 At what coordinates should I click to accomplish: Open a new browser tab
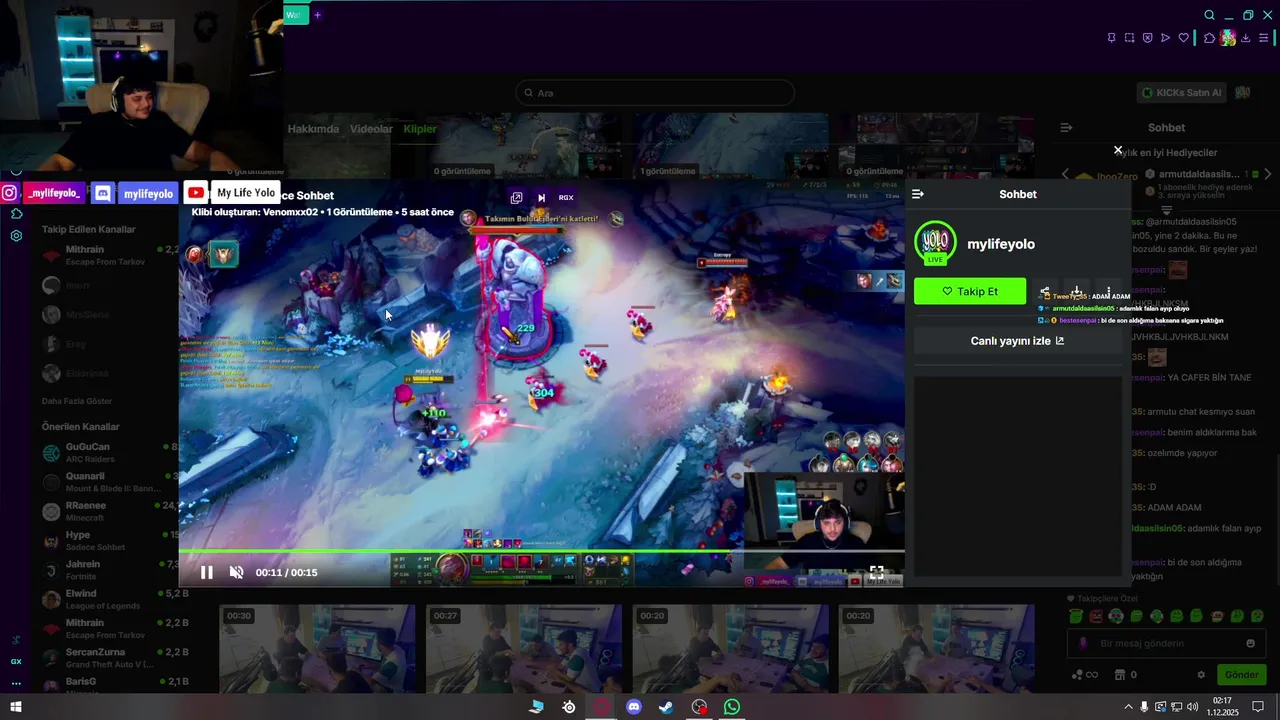318,15
